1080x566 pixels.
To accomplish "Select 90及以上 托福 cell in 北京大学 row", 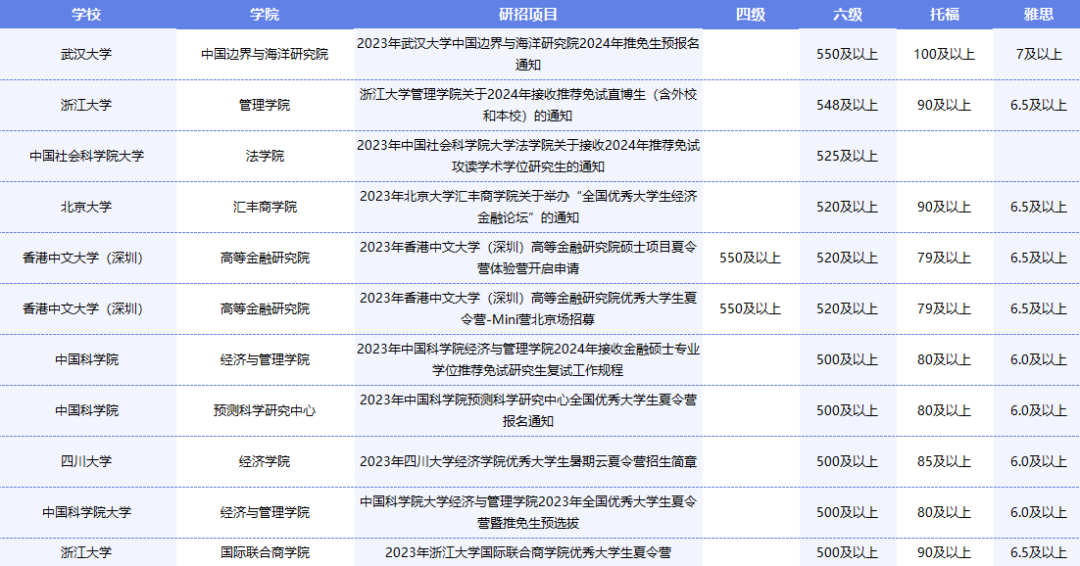I will point(944,207).
